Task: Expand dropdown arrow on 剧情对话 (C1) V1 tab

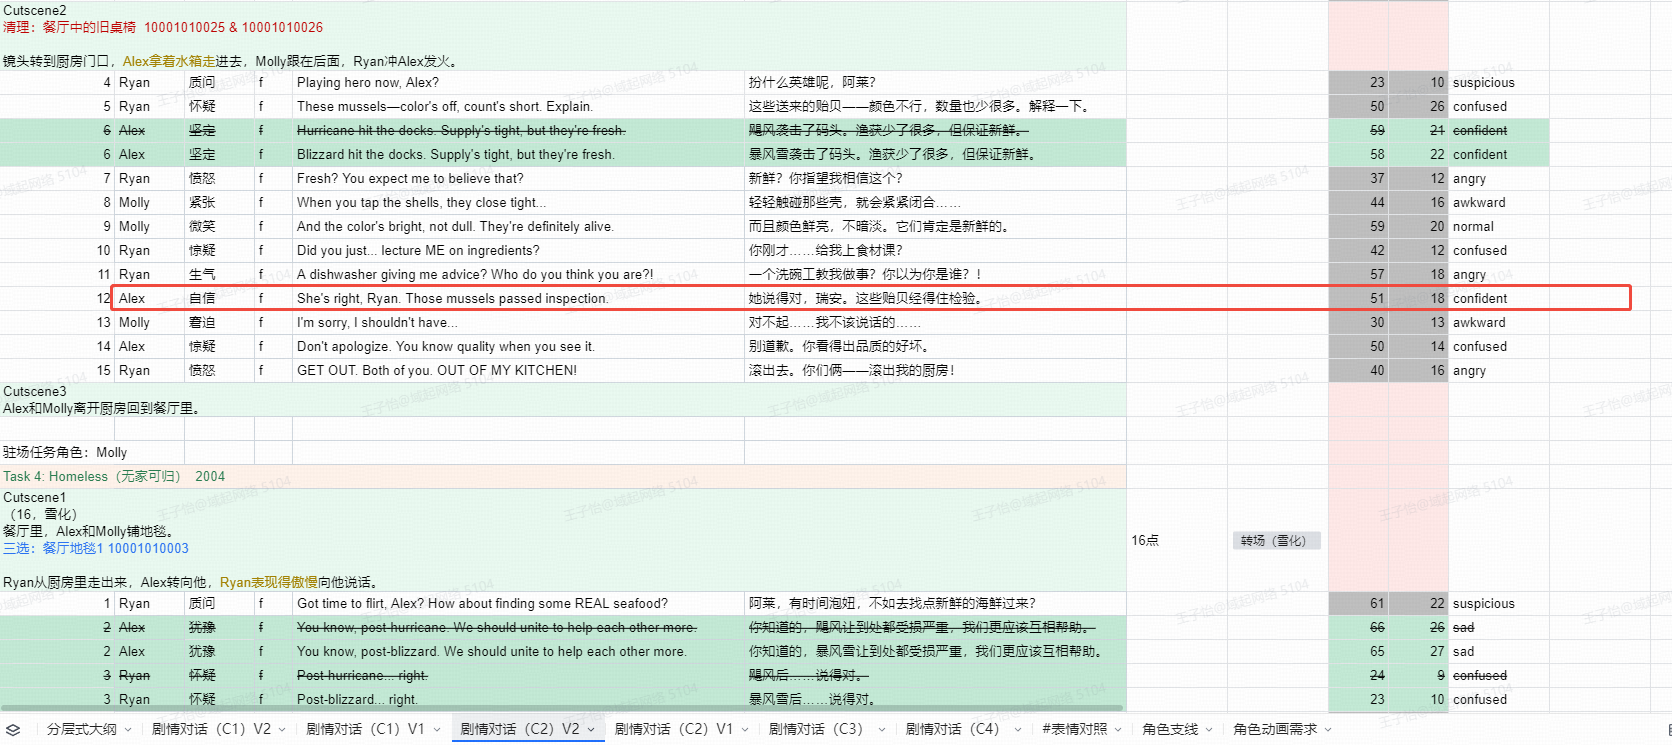Action: pos(436,730)
